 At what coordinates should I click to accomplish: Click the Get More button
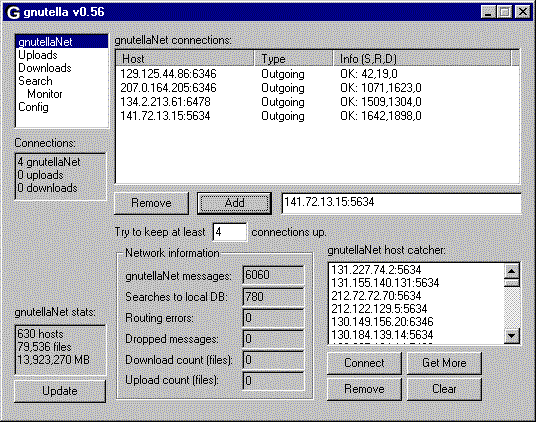[x=444, y=363]
